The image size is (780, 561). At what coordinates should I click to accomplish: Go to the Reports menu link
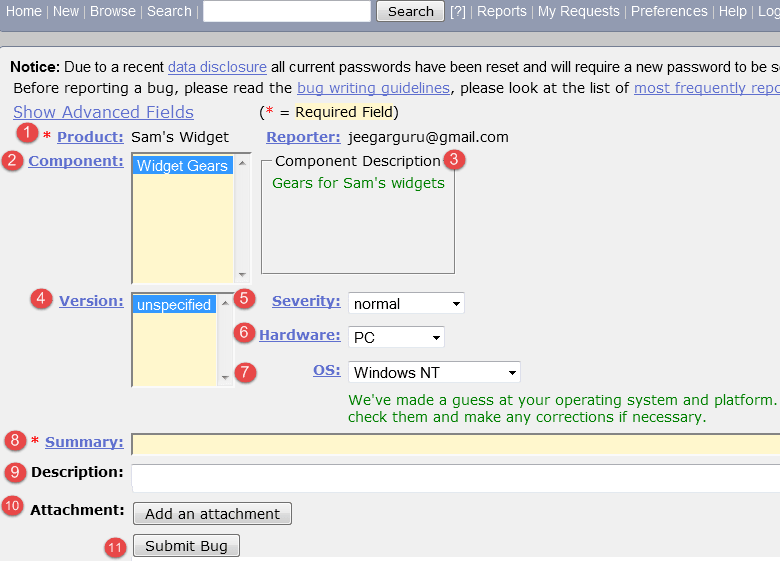pos(501,11)
